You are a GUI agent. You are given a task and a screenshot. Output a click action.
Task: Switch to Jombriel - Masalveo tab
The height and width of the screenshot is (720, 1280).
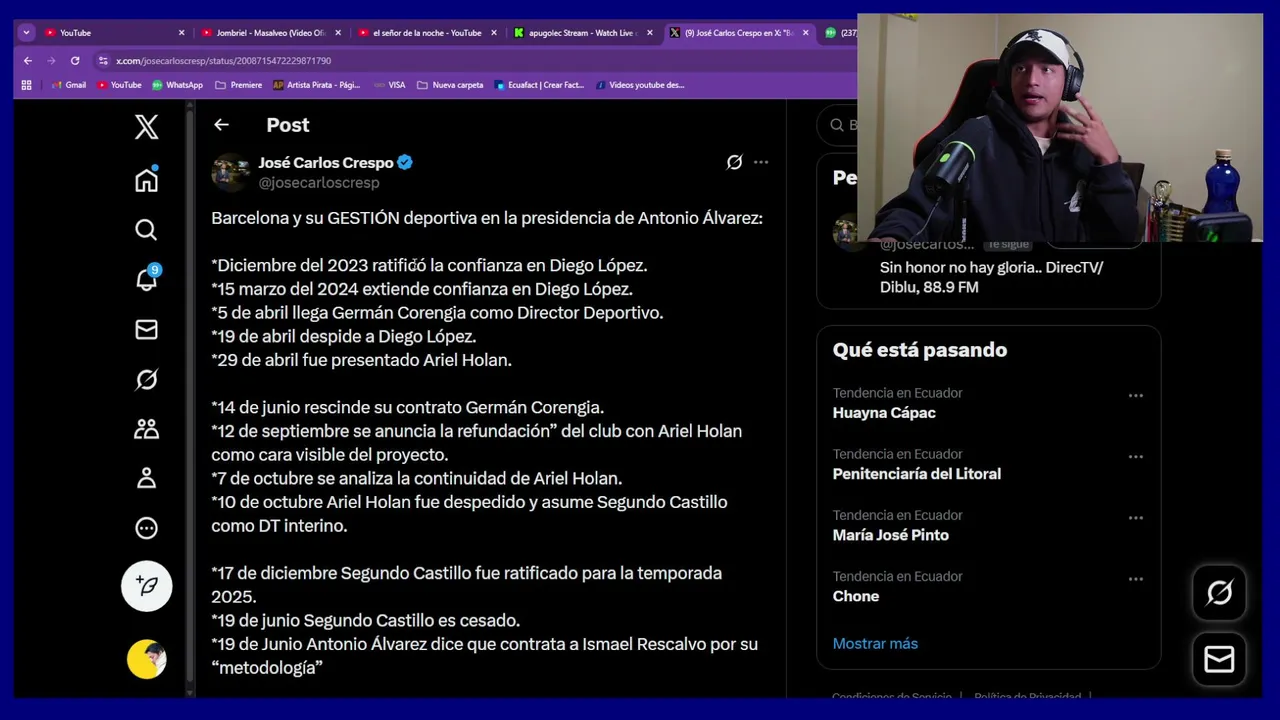pyautogui.click(x=270, y=33)
